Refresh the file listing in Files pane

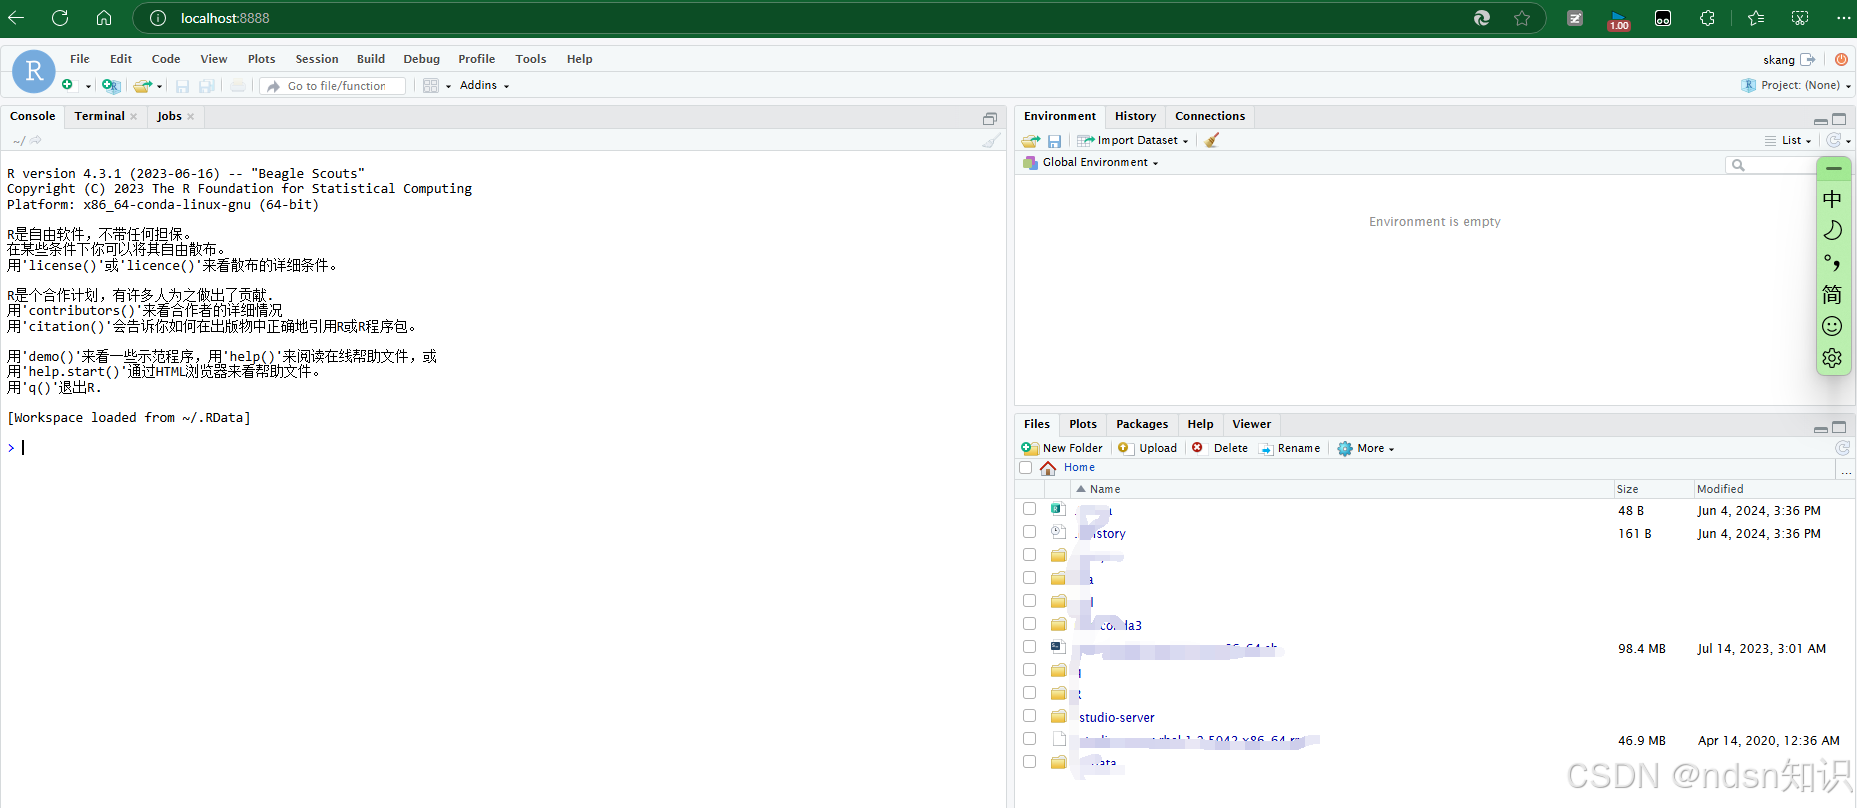[1843, 448]
